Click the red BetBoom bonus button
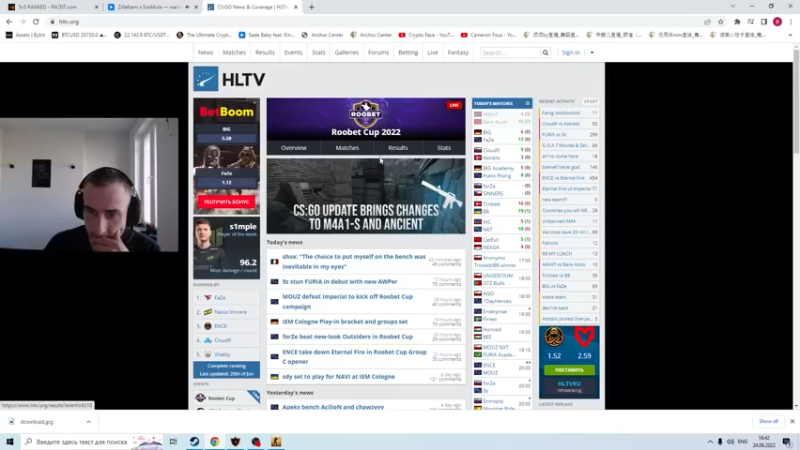Image resolution: width=800 pixels, height=450 pixels. (227, 202)
